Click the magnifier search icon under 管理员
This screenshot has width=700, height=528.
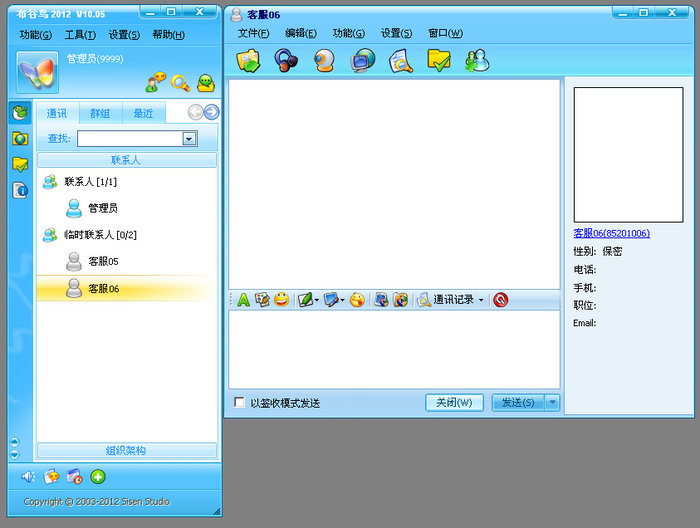click(180, 83)
